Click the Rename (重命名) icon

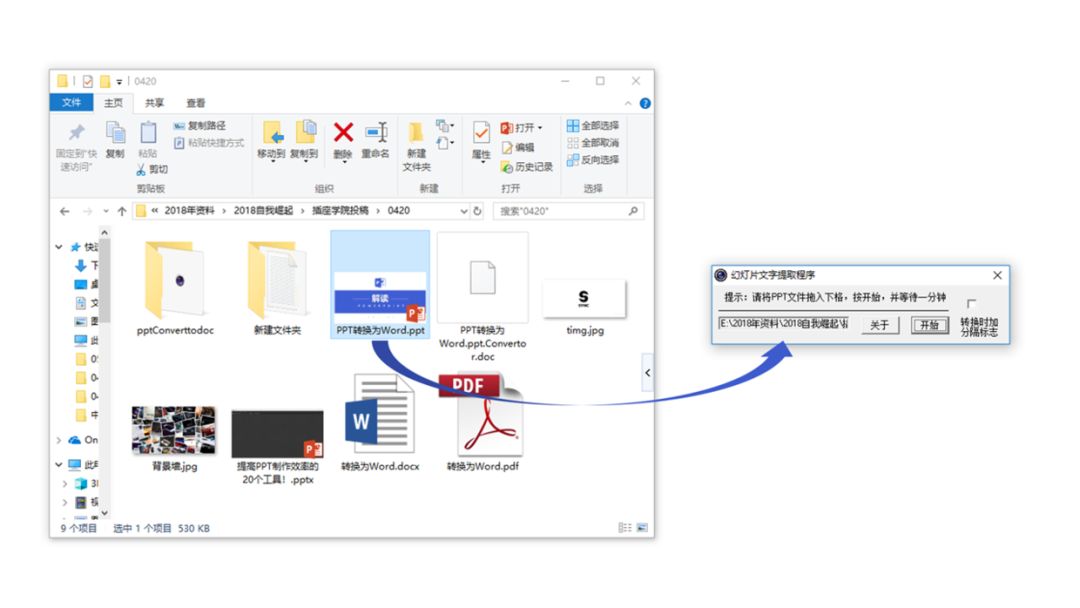pos(376,132)
